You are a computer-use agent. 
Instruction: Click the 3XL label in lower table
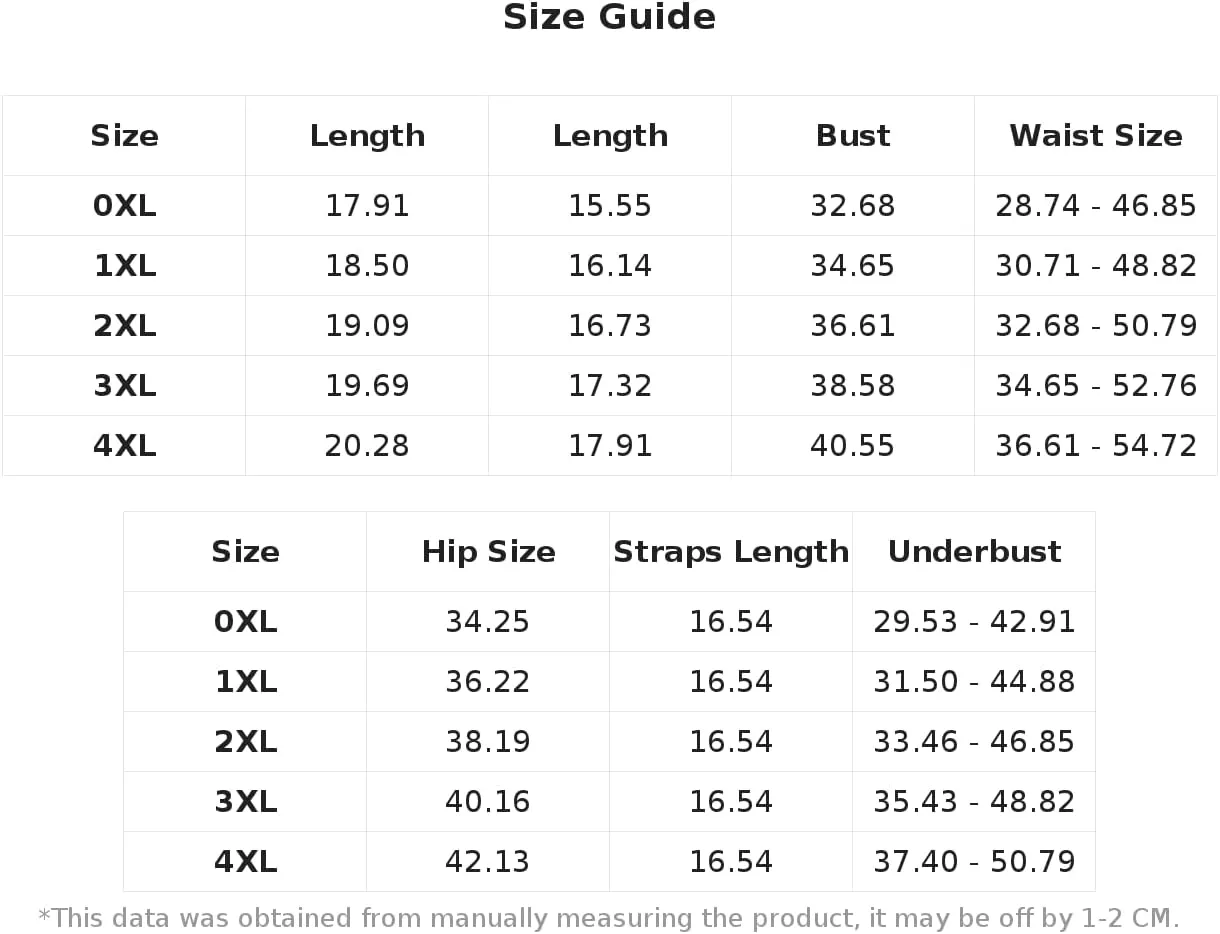pos(245,802)
